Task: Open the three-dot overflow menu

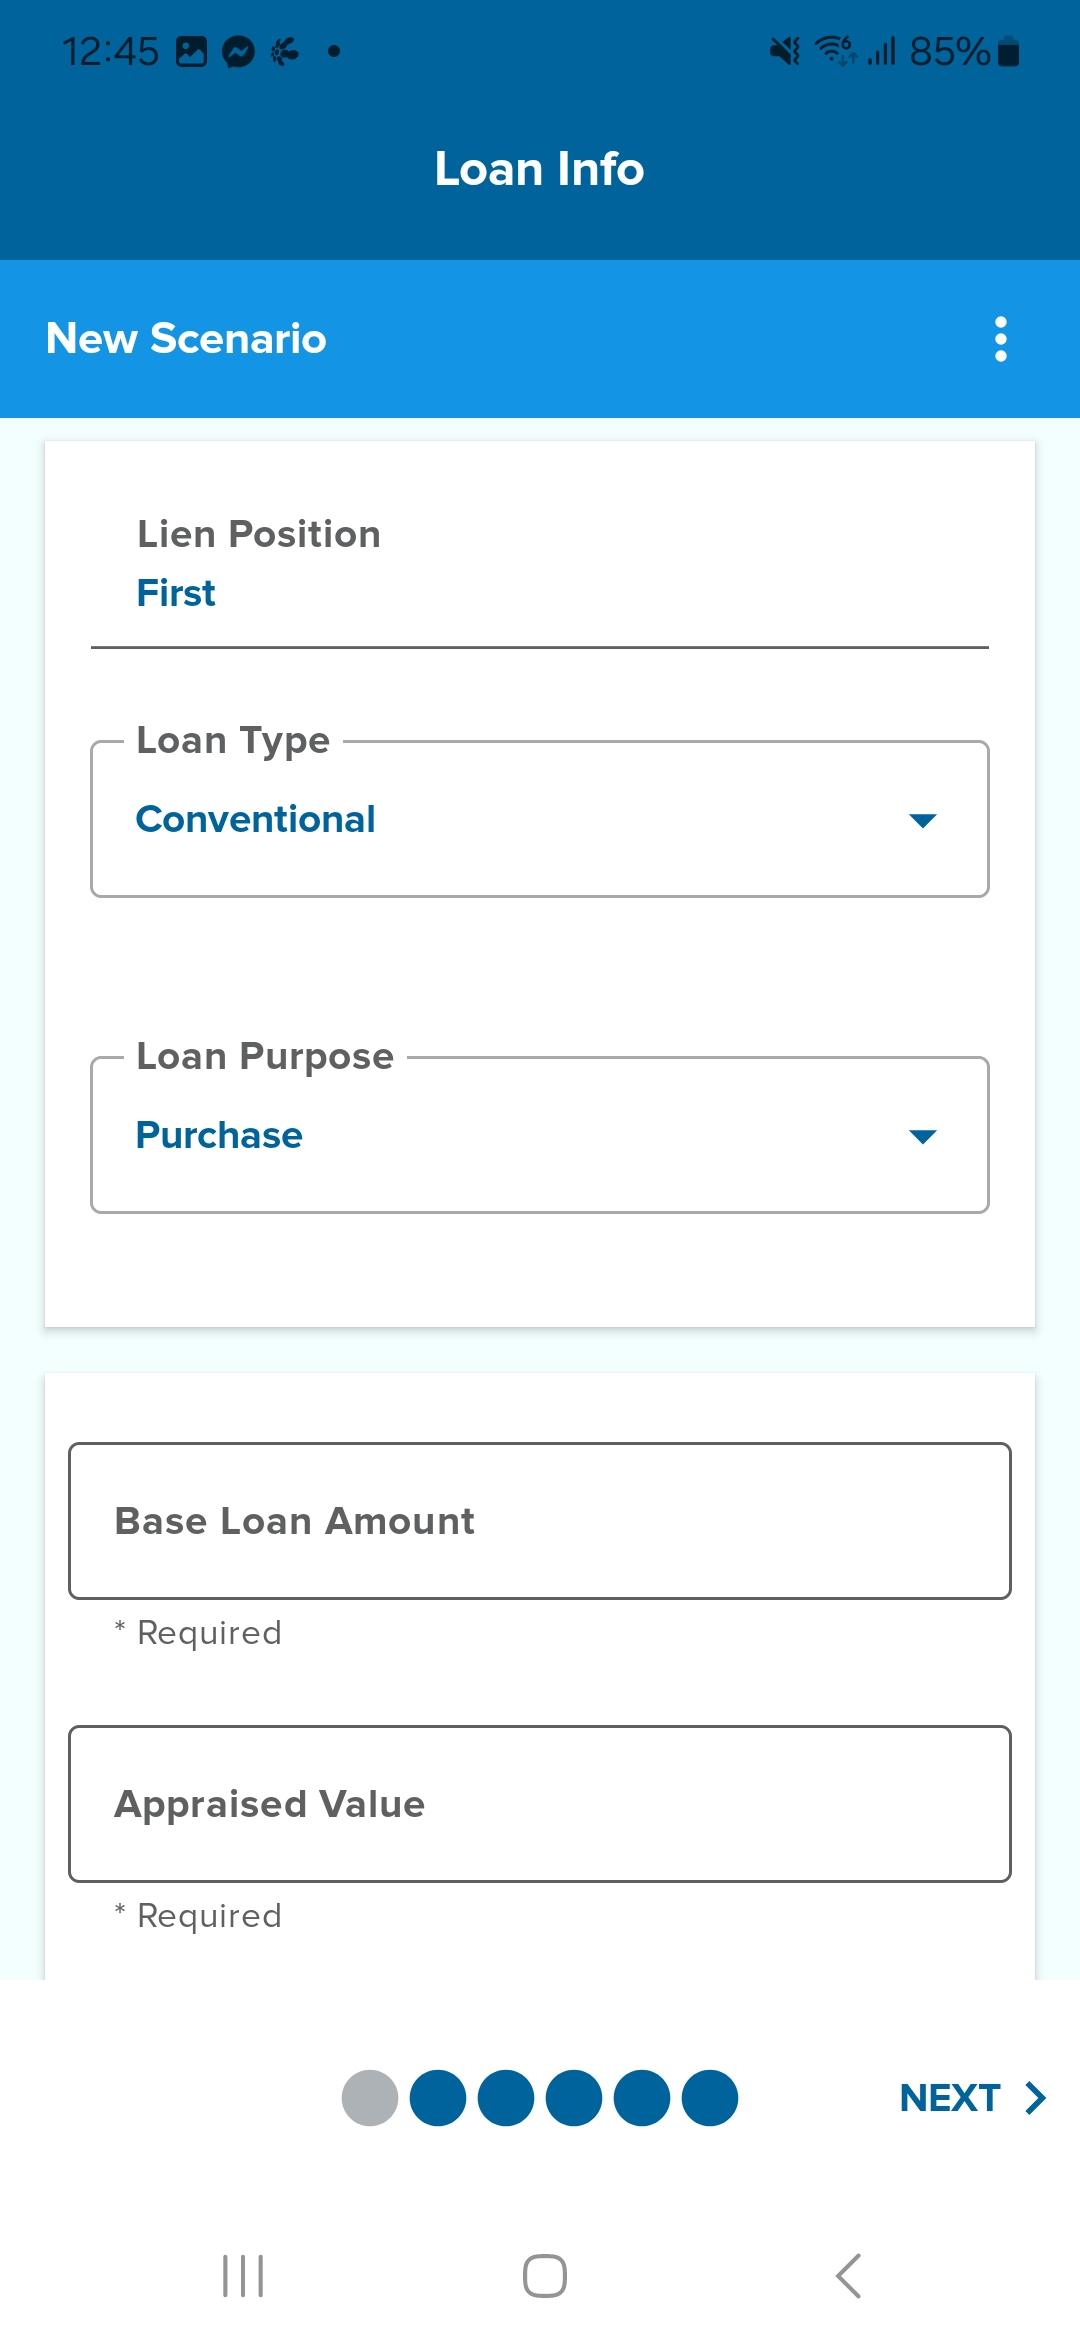Action: [x=1000, y=339]
